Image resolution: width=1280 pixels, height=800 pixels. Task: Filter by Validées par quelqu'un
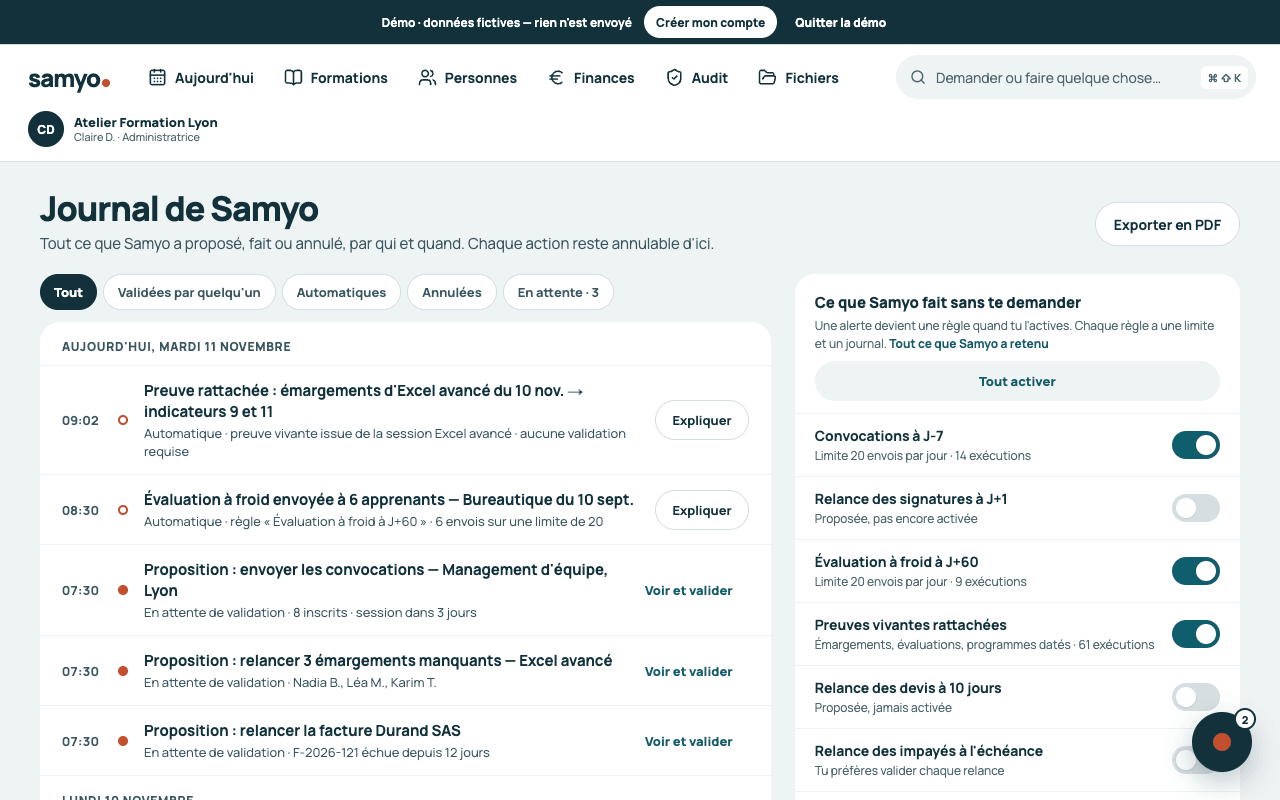coord(189,292)
